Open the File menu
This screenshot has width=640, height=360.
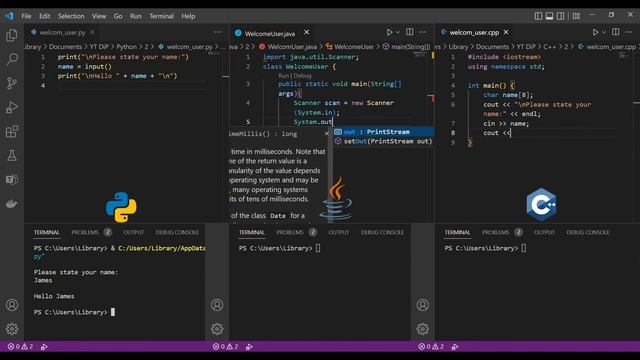26,16
